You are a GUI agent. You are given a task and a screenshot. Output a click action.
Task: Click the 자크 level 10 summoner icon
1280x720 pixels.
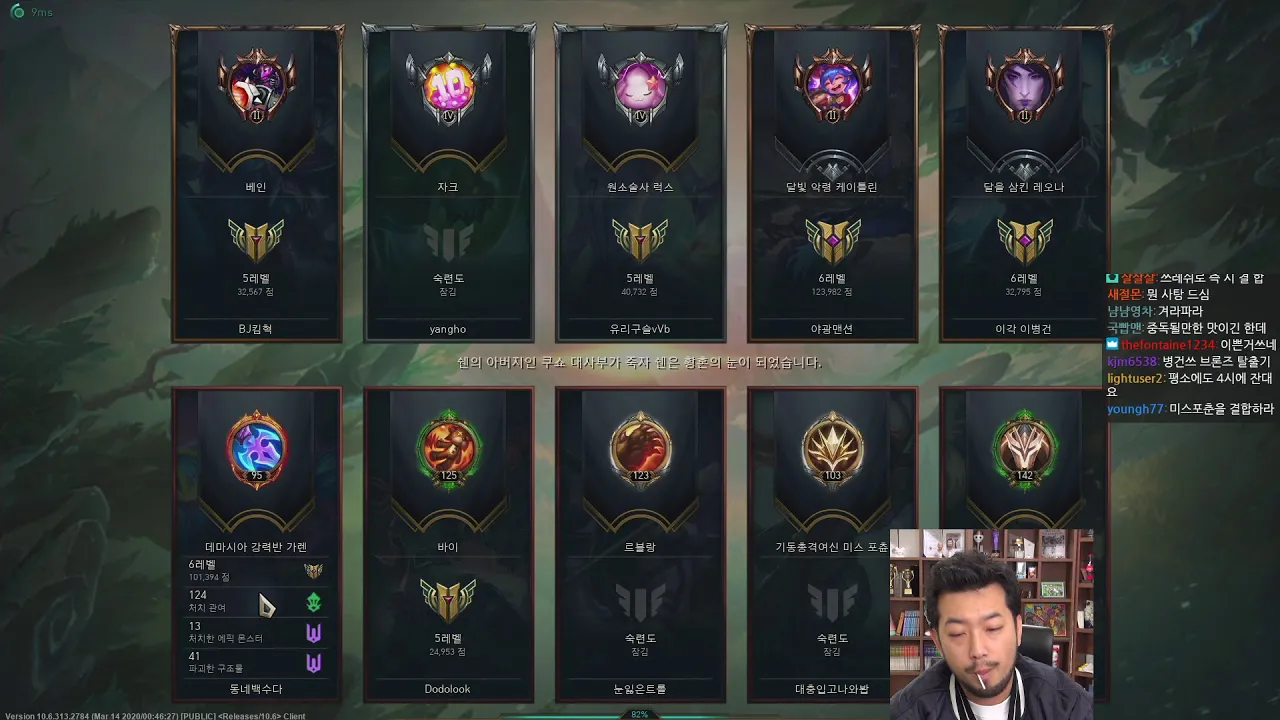point(448,86)
